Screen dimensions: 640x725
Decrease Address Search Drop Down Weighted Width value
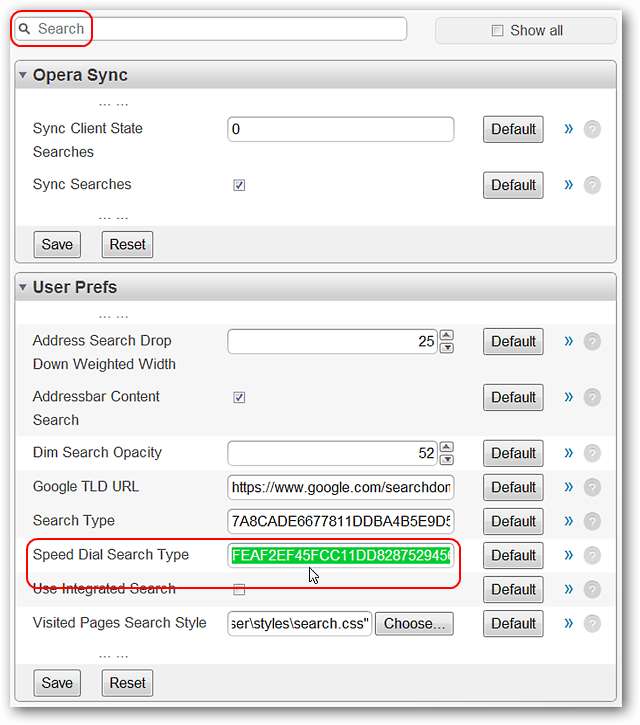click(447, 347)
